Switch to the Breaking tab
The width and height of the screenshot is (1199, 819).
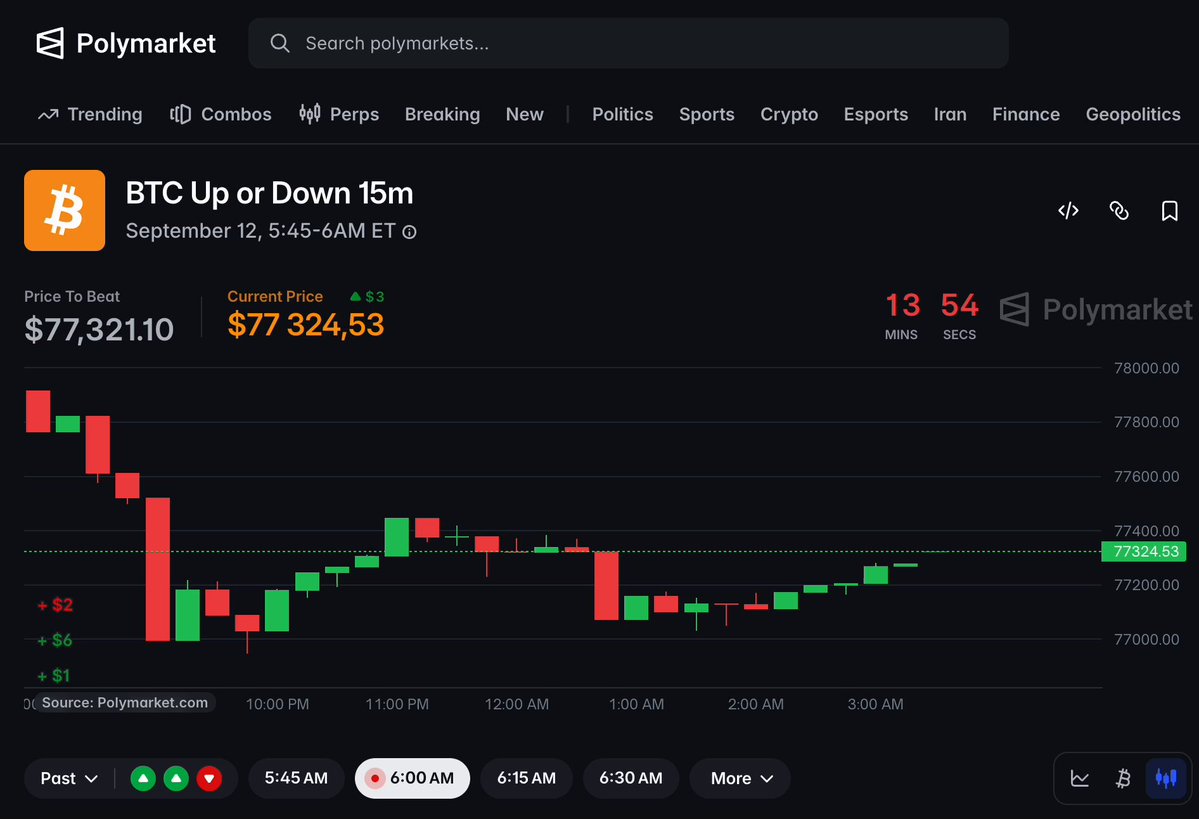442,115
